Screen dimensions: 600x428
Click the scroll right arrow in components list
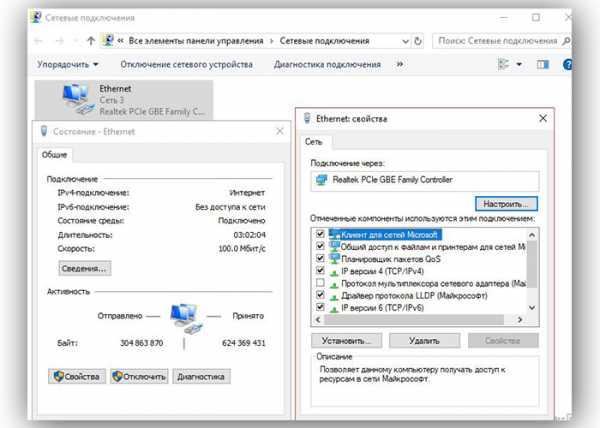pyautogui.click(x=520, y=319)
